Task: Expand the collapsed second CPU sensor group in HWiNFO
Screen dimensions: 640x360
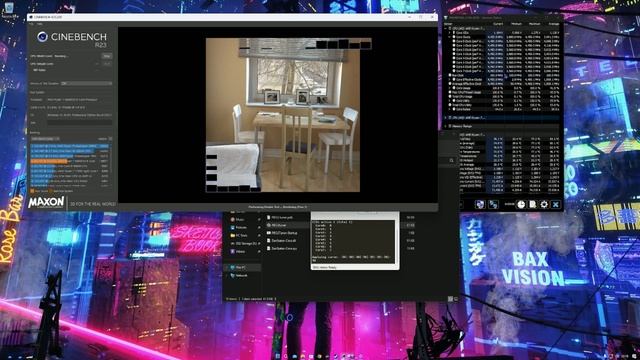Action: (446, 118)
